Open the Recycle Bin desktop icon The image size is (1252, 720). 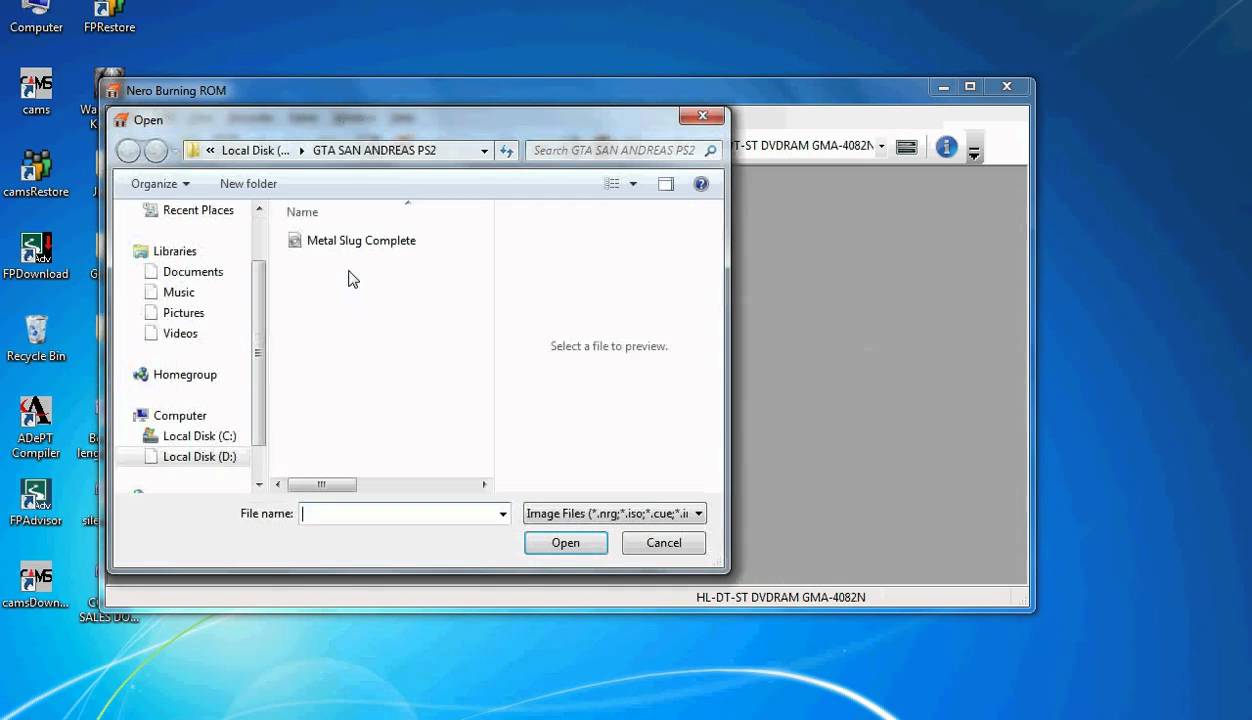36,338
